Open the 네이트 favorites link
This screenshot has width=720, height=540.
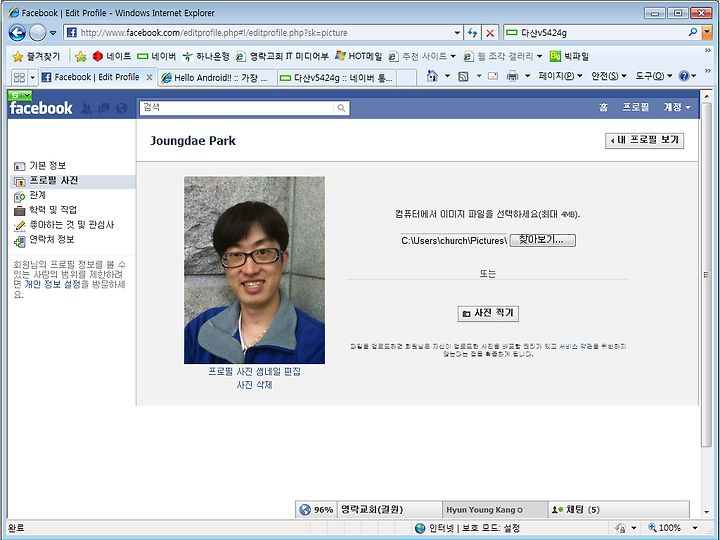(112, 56)
